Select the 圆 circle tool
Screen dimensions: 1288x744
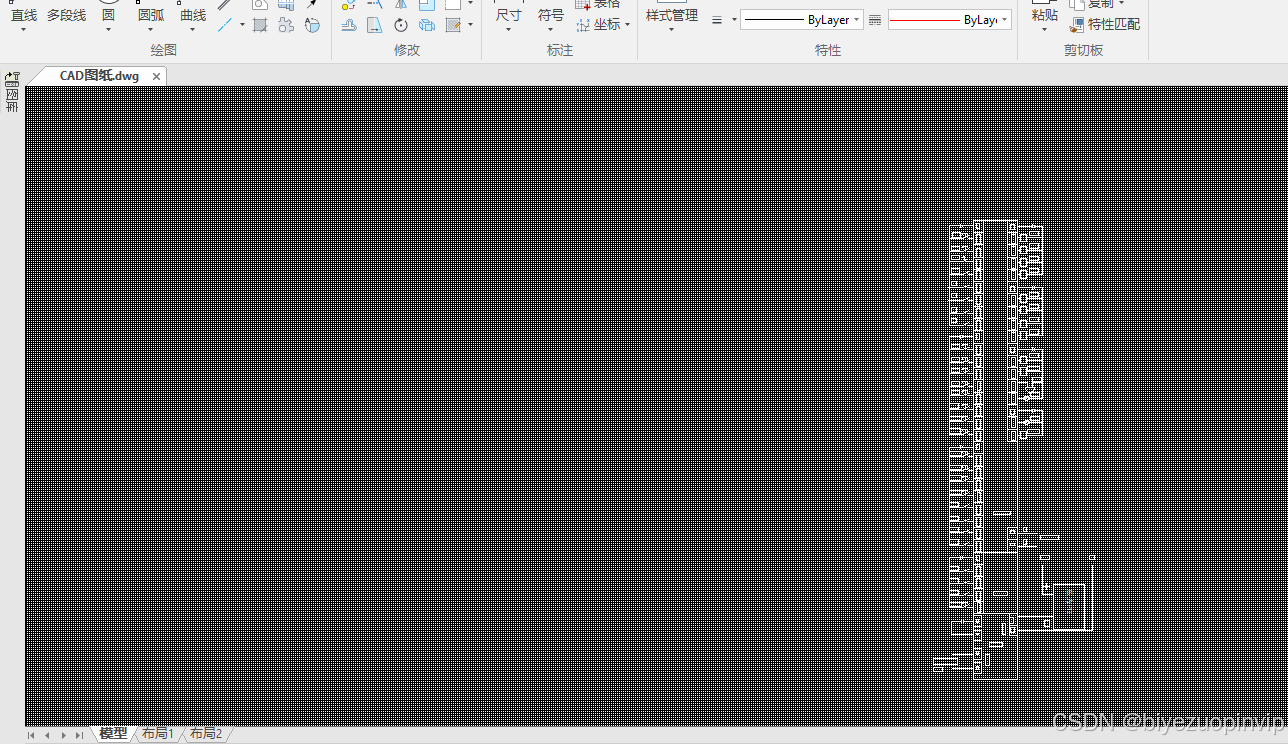point(108,15)
